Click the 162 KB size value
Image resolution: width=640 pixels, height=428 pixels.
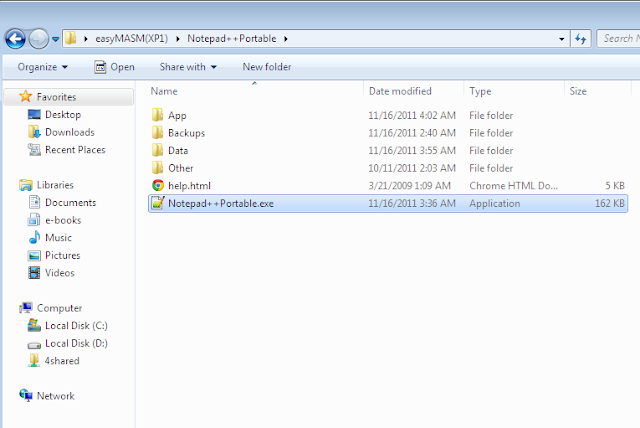[609, 203]
